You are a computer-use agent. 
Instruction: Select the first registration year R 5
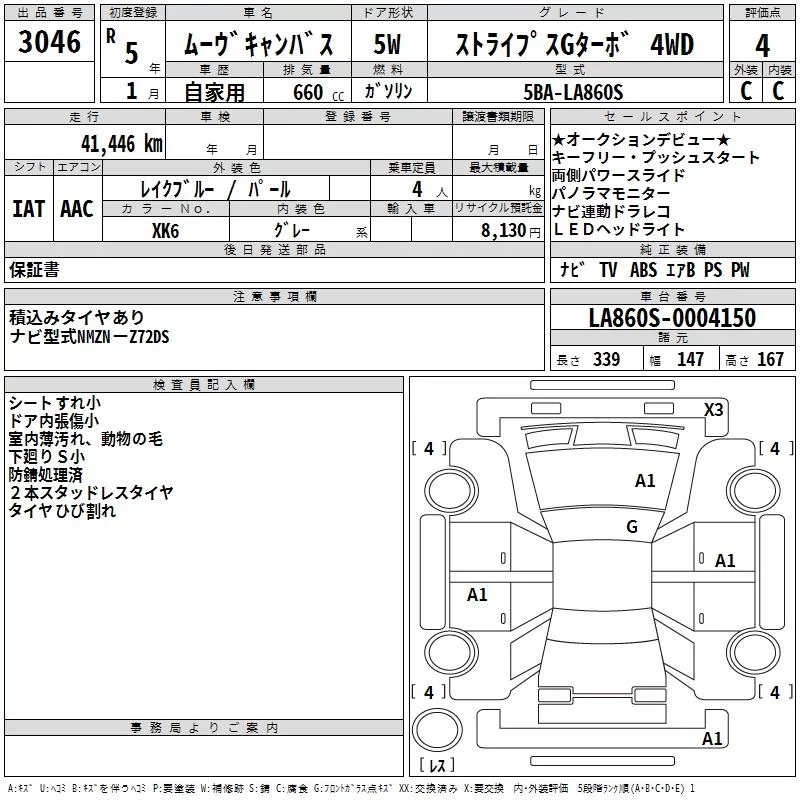(x=122, y=46)
